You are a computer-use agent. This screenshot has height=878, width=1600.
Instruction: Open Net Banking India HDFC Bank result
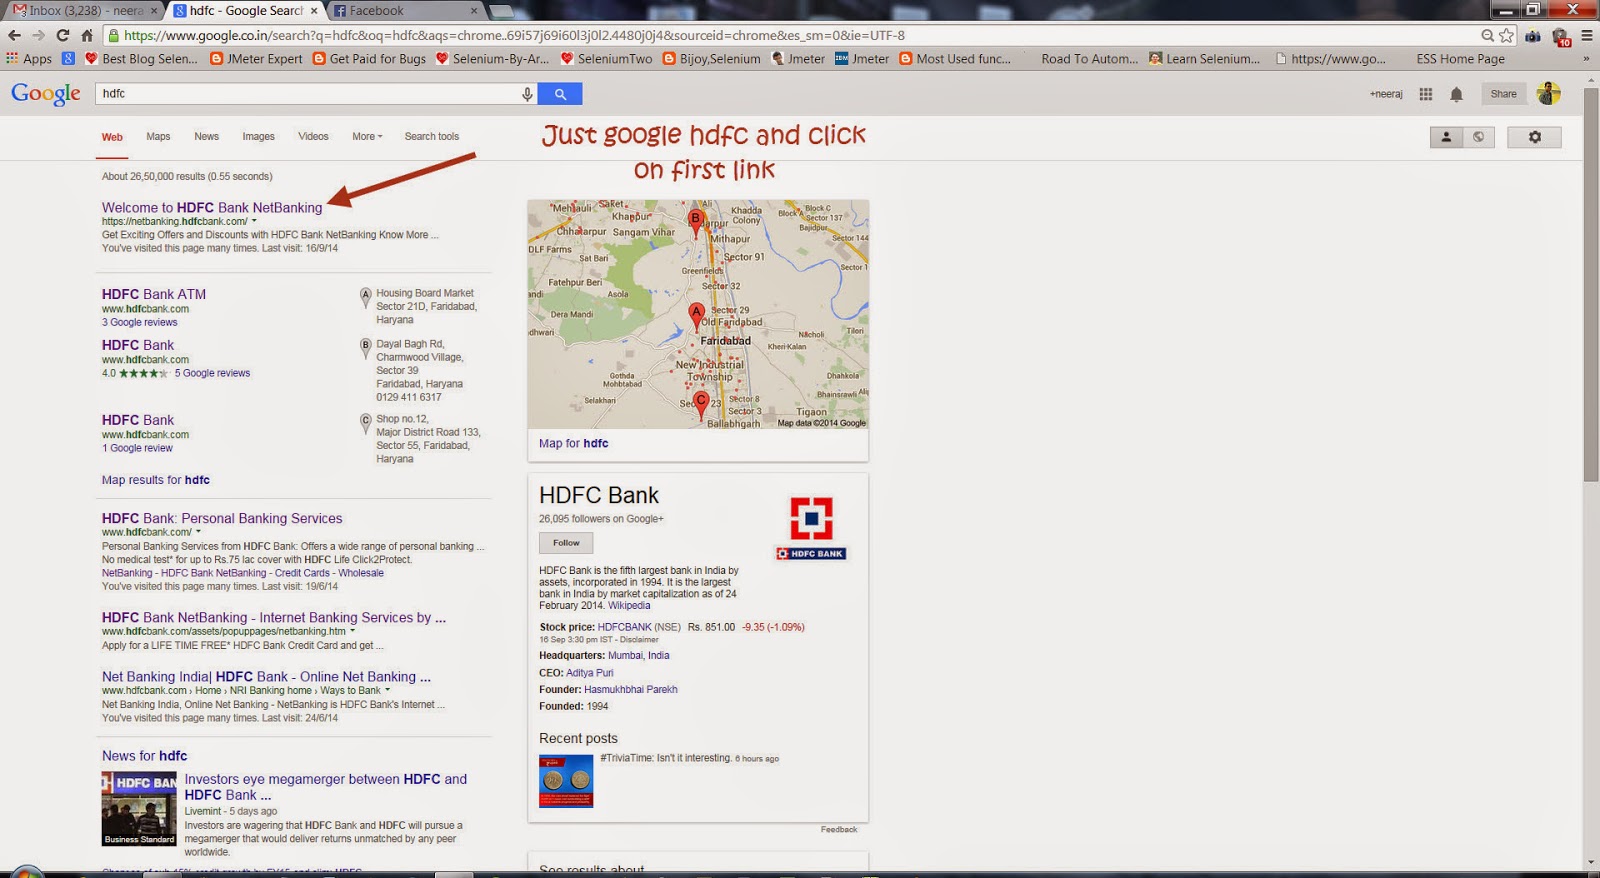point(266,677)
